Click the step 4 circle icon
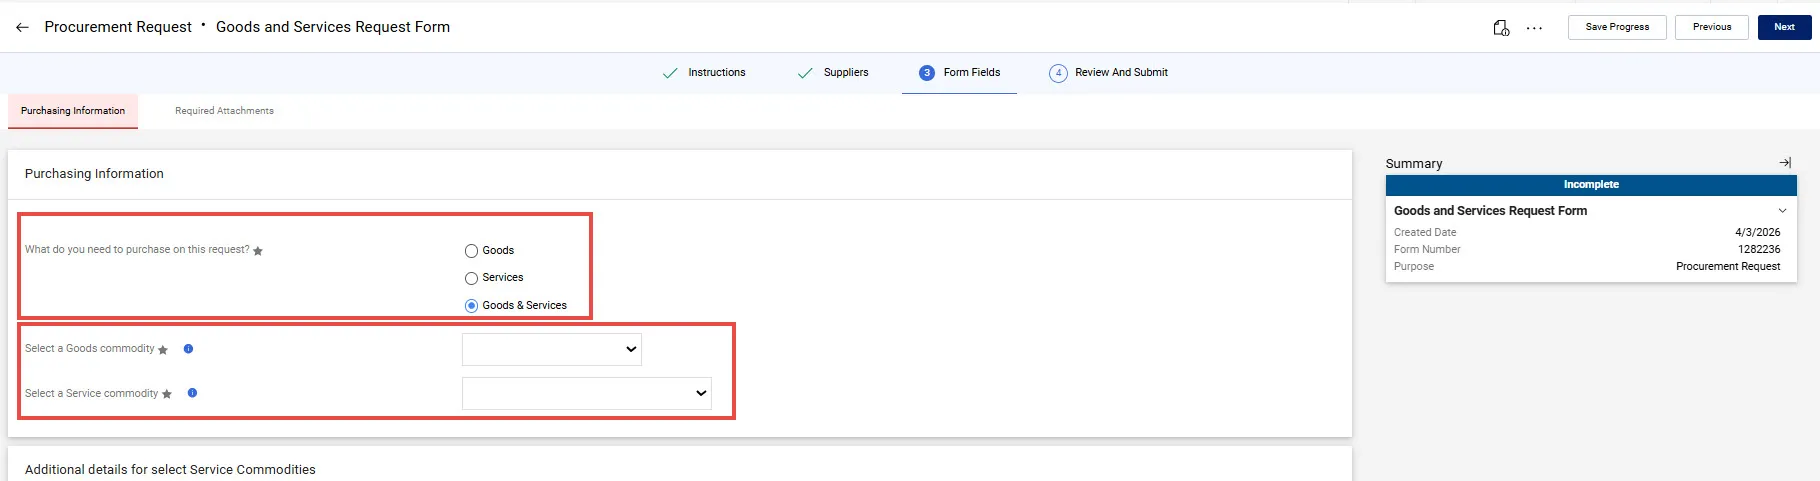Viewport: 1820px width, 481px height. (1058, 73)
